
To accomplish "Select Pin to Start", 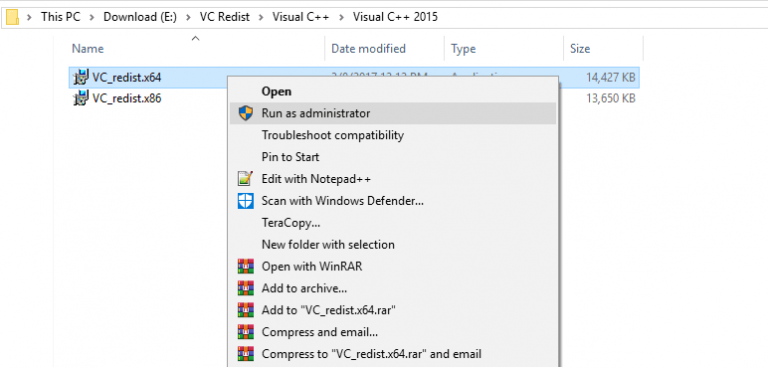I will [393, 157].
